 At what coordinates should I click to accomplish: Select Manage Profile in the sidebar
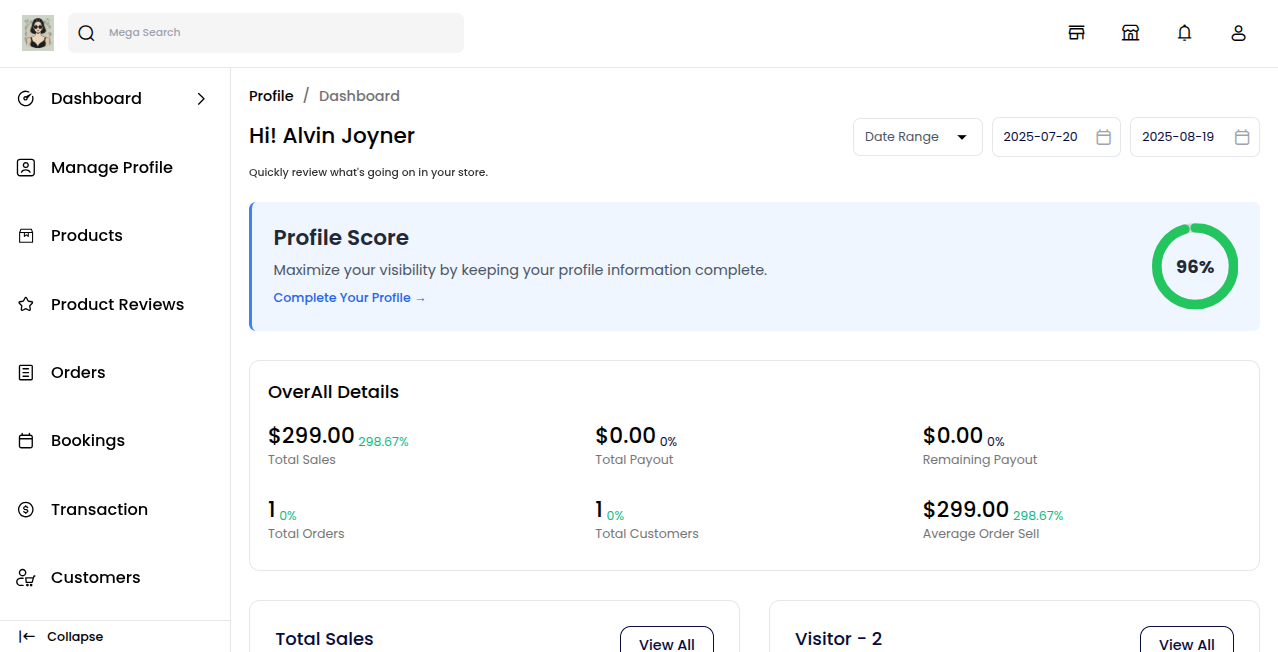point(111,167)
